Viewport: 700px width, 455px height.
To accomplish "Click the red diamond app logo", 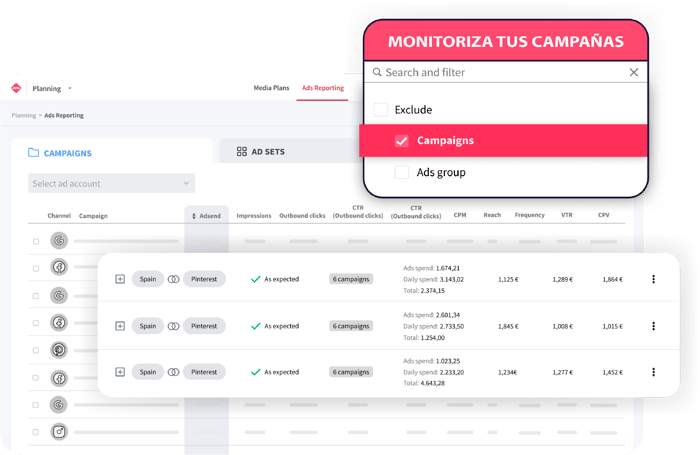I will point(16,88).
